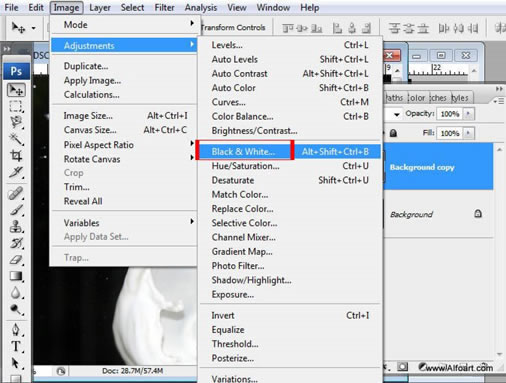Select the Crop tool
The height and width of the screenshot is (383, 506).
[16, 156]
